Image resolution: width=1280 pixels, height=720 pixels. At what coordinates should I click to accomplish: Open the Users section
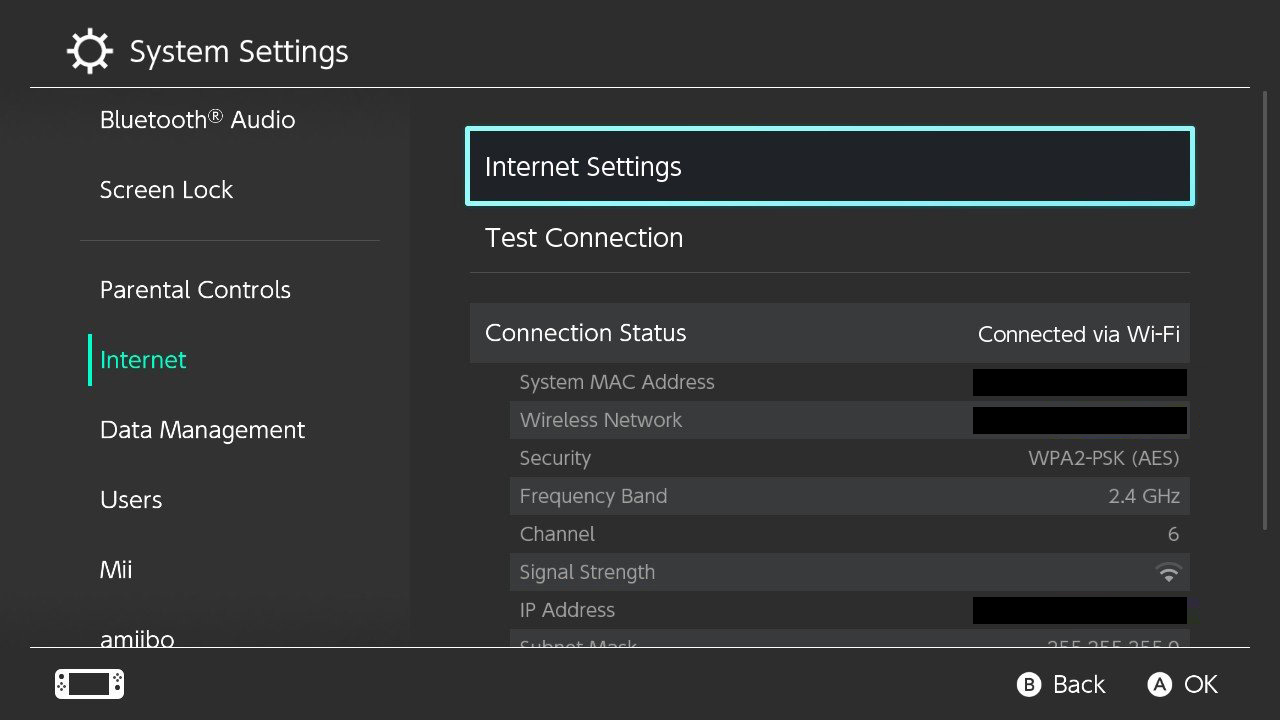point(131,500)
